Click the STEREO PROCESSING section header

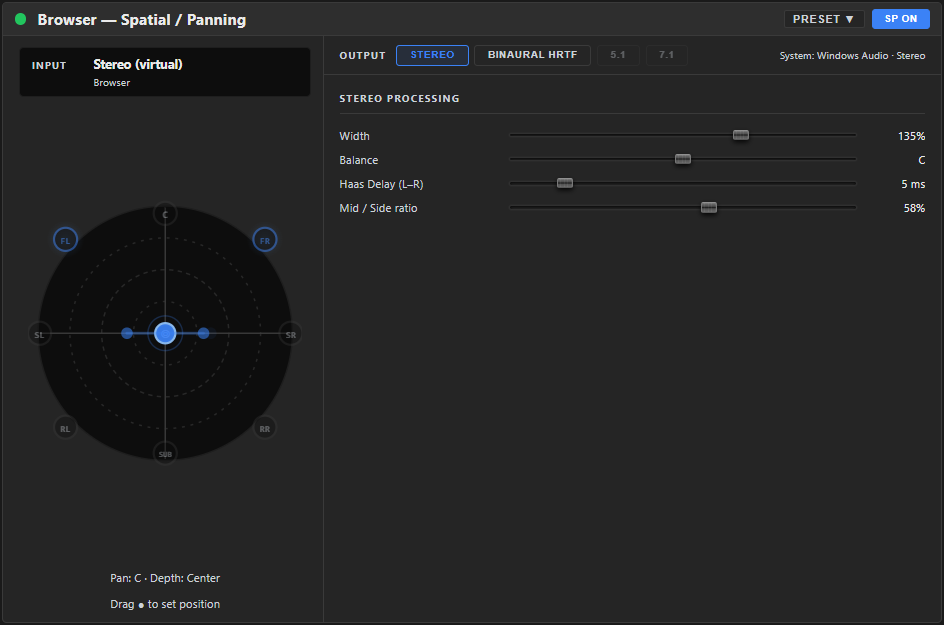click(399, 99)
